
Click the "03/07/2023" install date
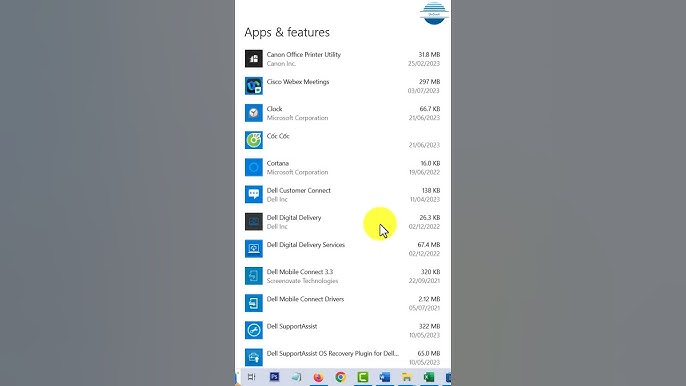coord(424,91)
